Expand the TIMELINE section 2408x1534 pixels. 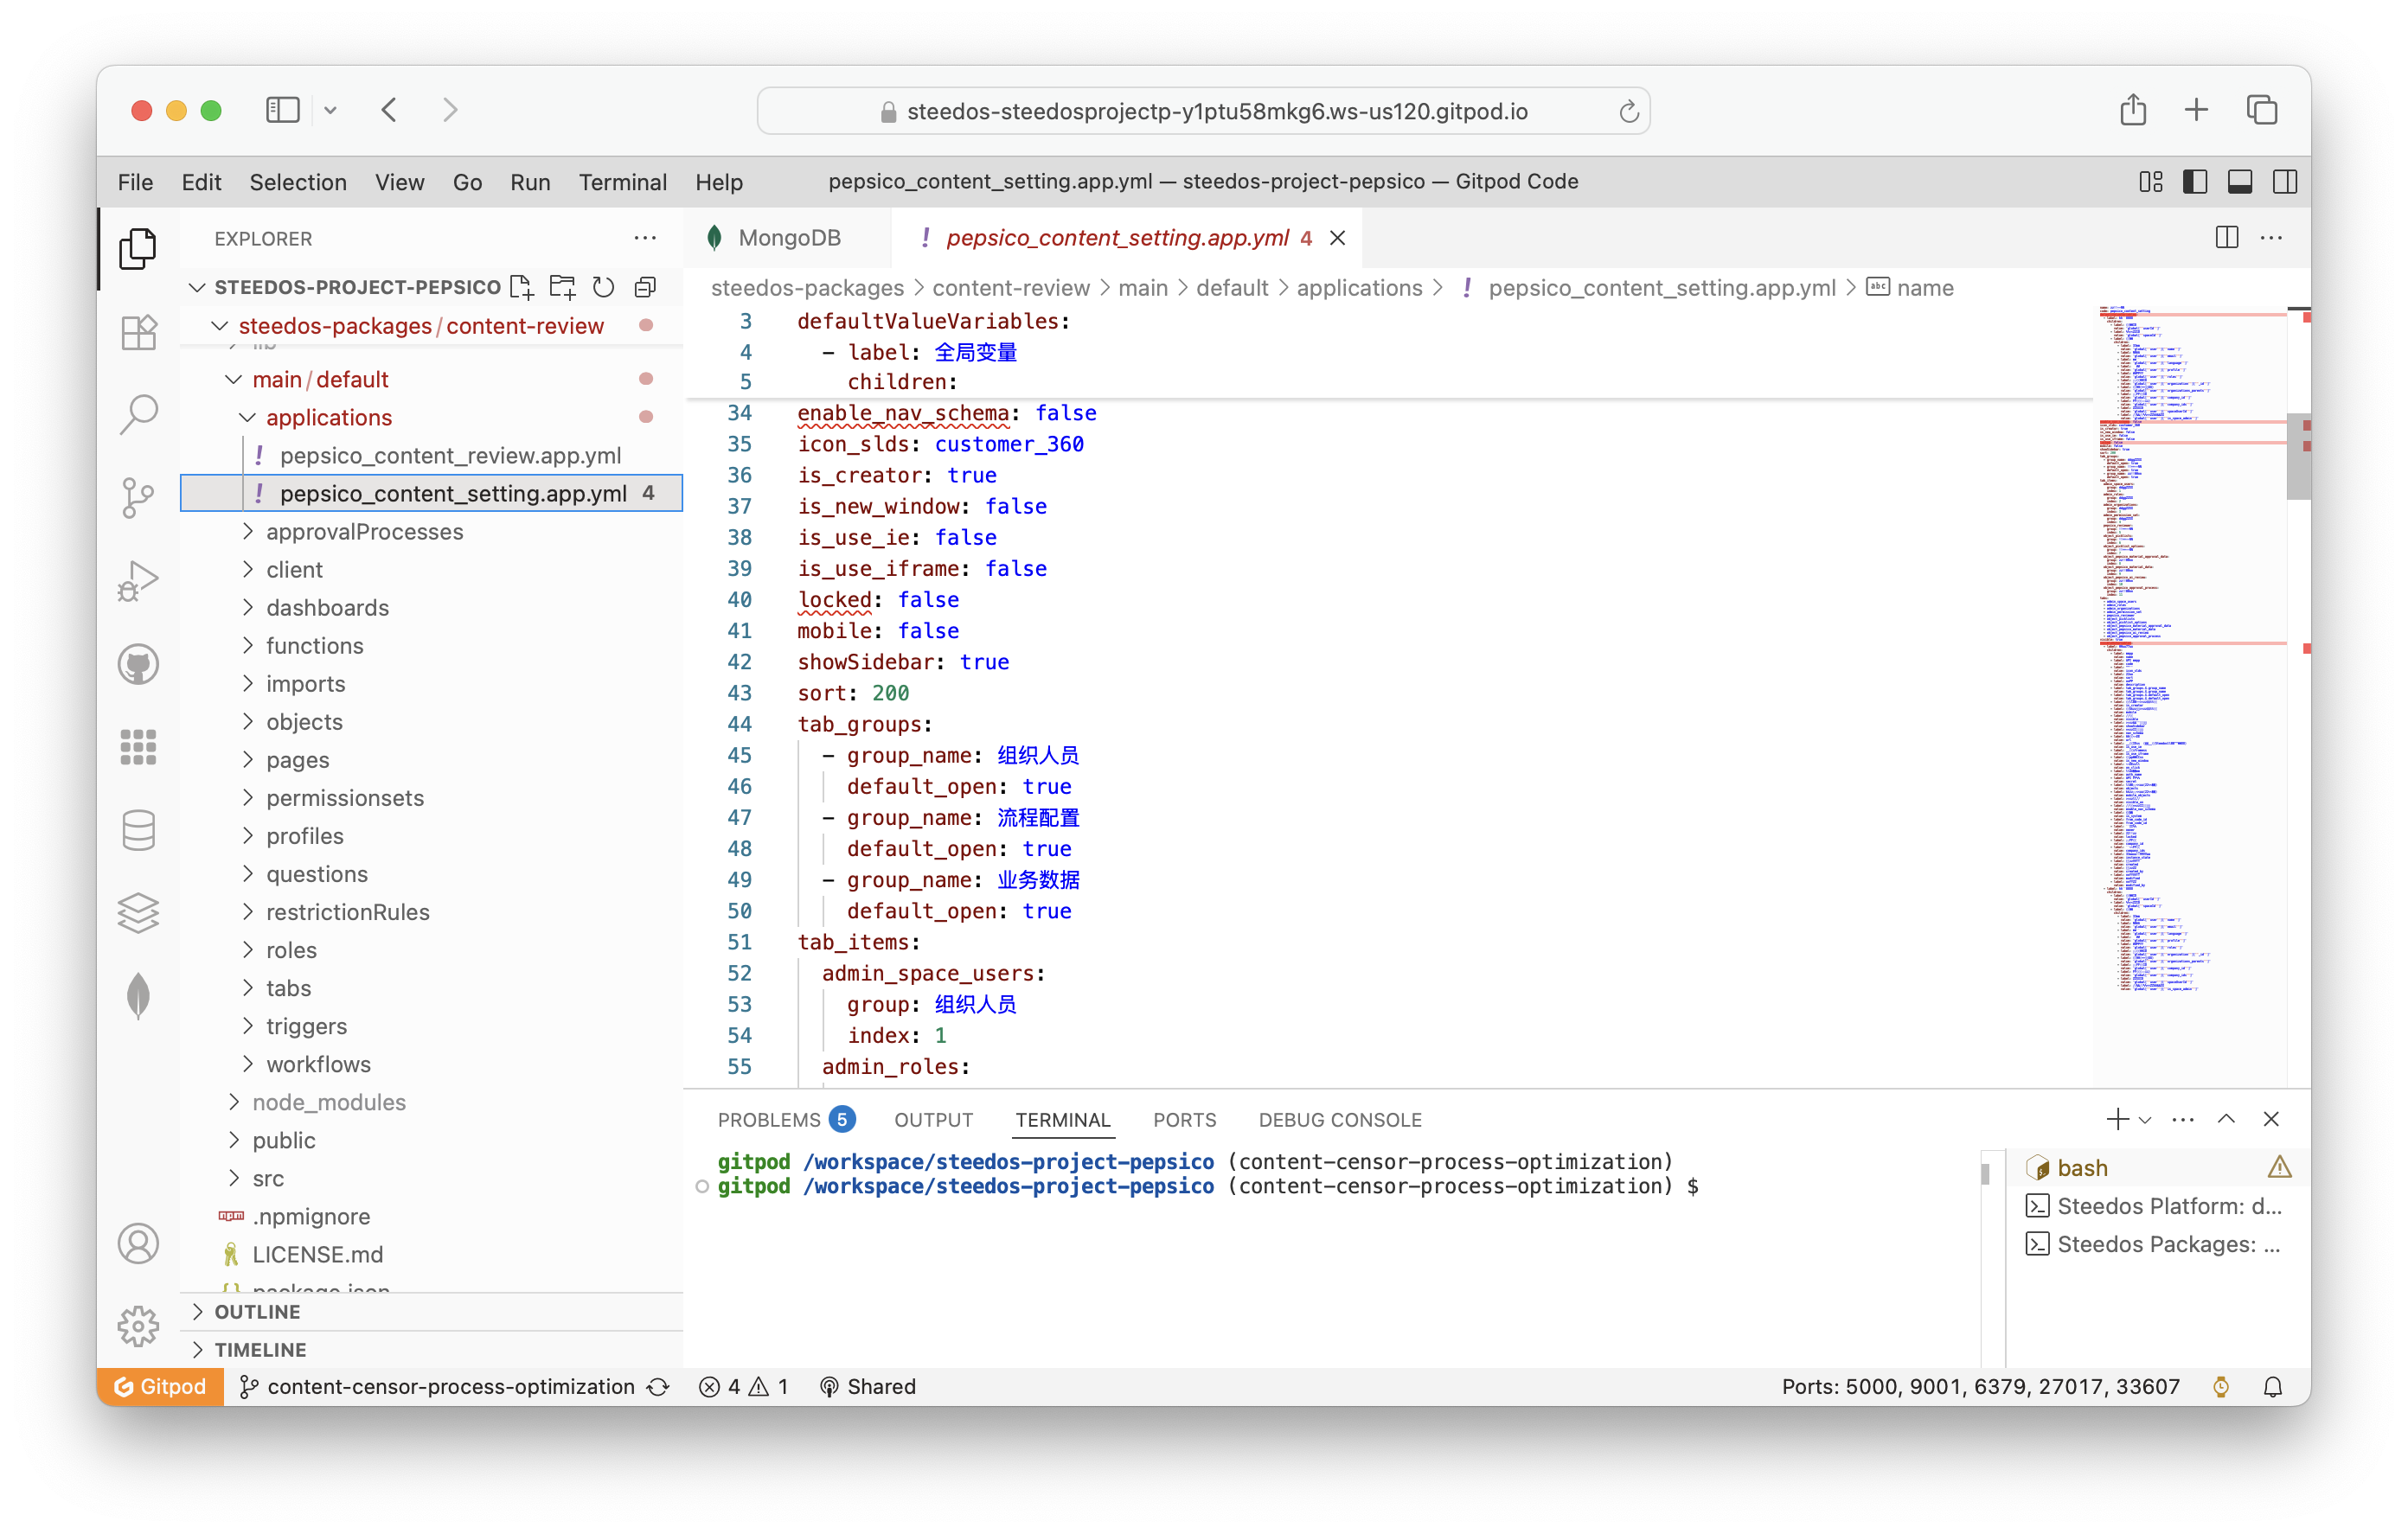[x=197, y=1349]
